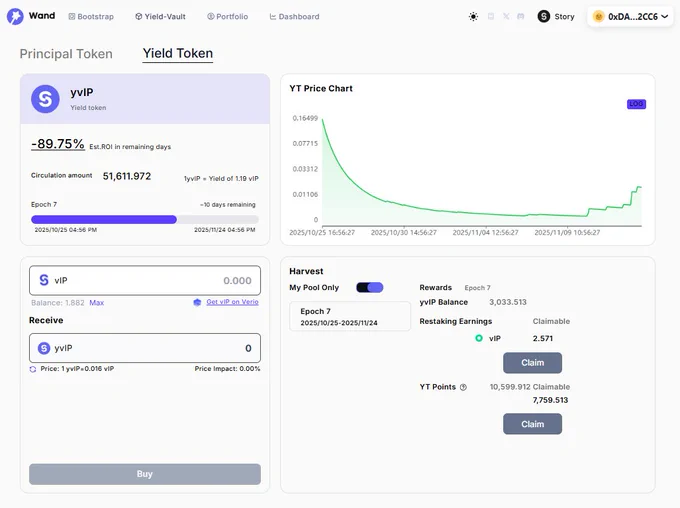Select the Yield Token tab
This screenshot has width=680, height=508.
[x=178, y=53]
